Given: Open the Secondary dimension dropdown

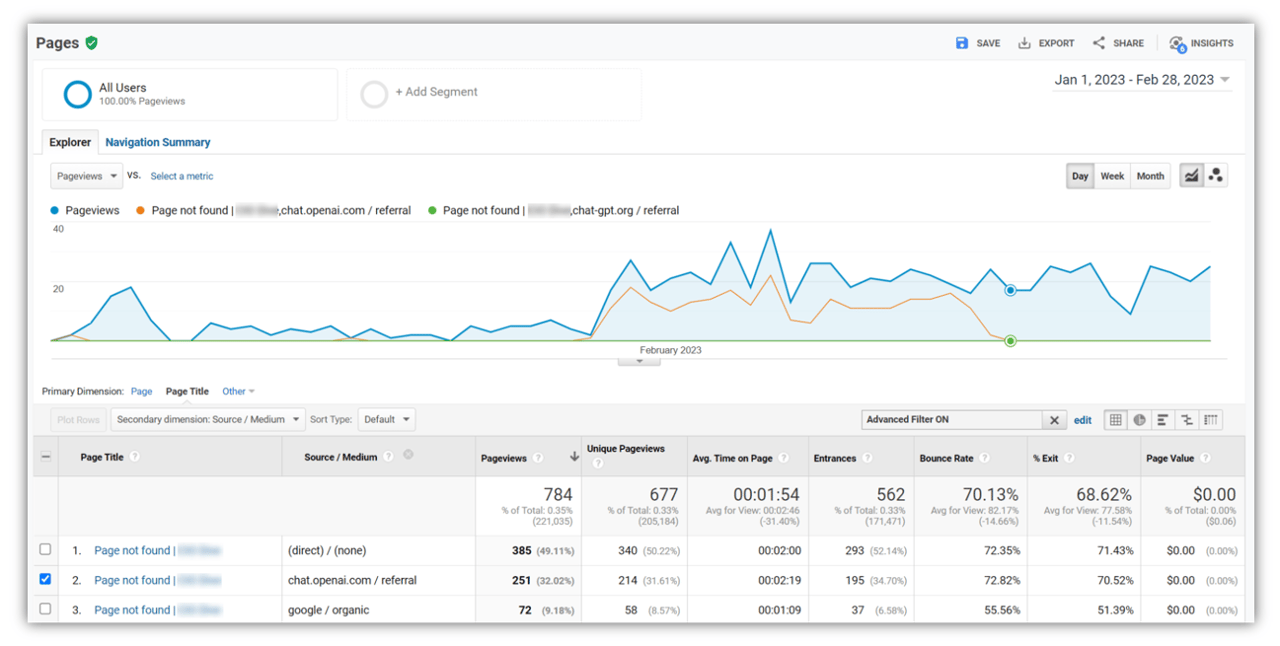Looking at the screenshot, I should point(207,419).
